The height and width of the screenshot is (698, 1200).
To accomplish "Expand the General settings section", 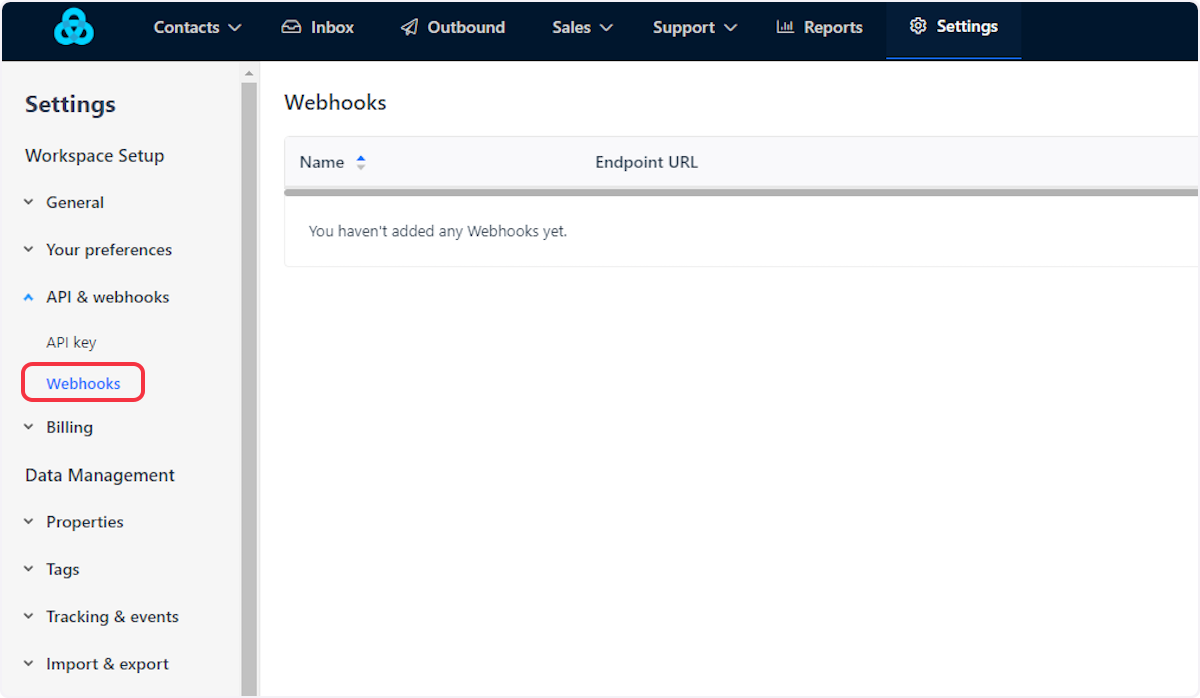I will pos(64,202).
